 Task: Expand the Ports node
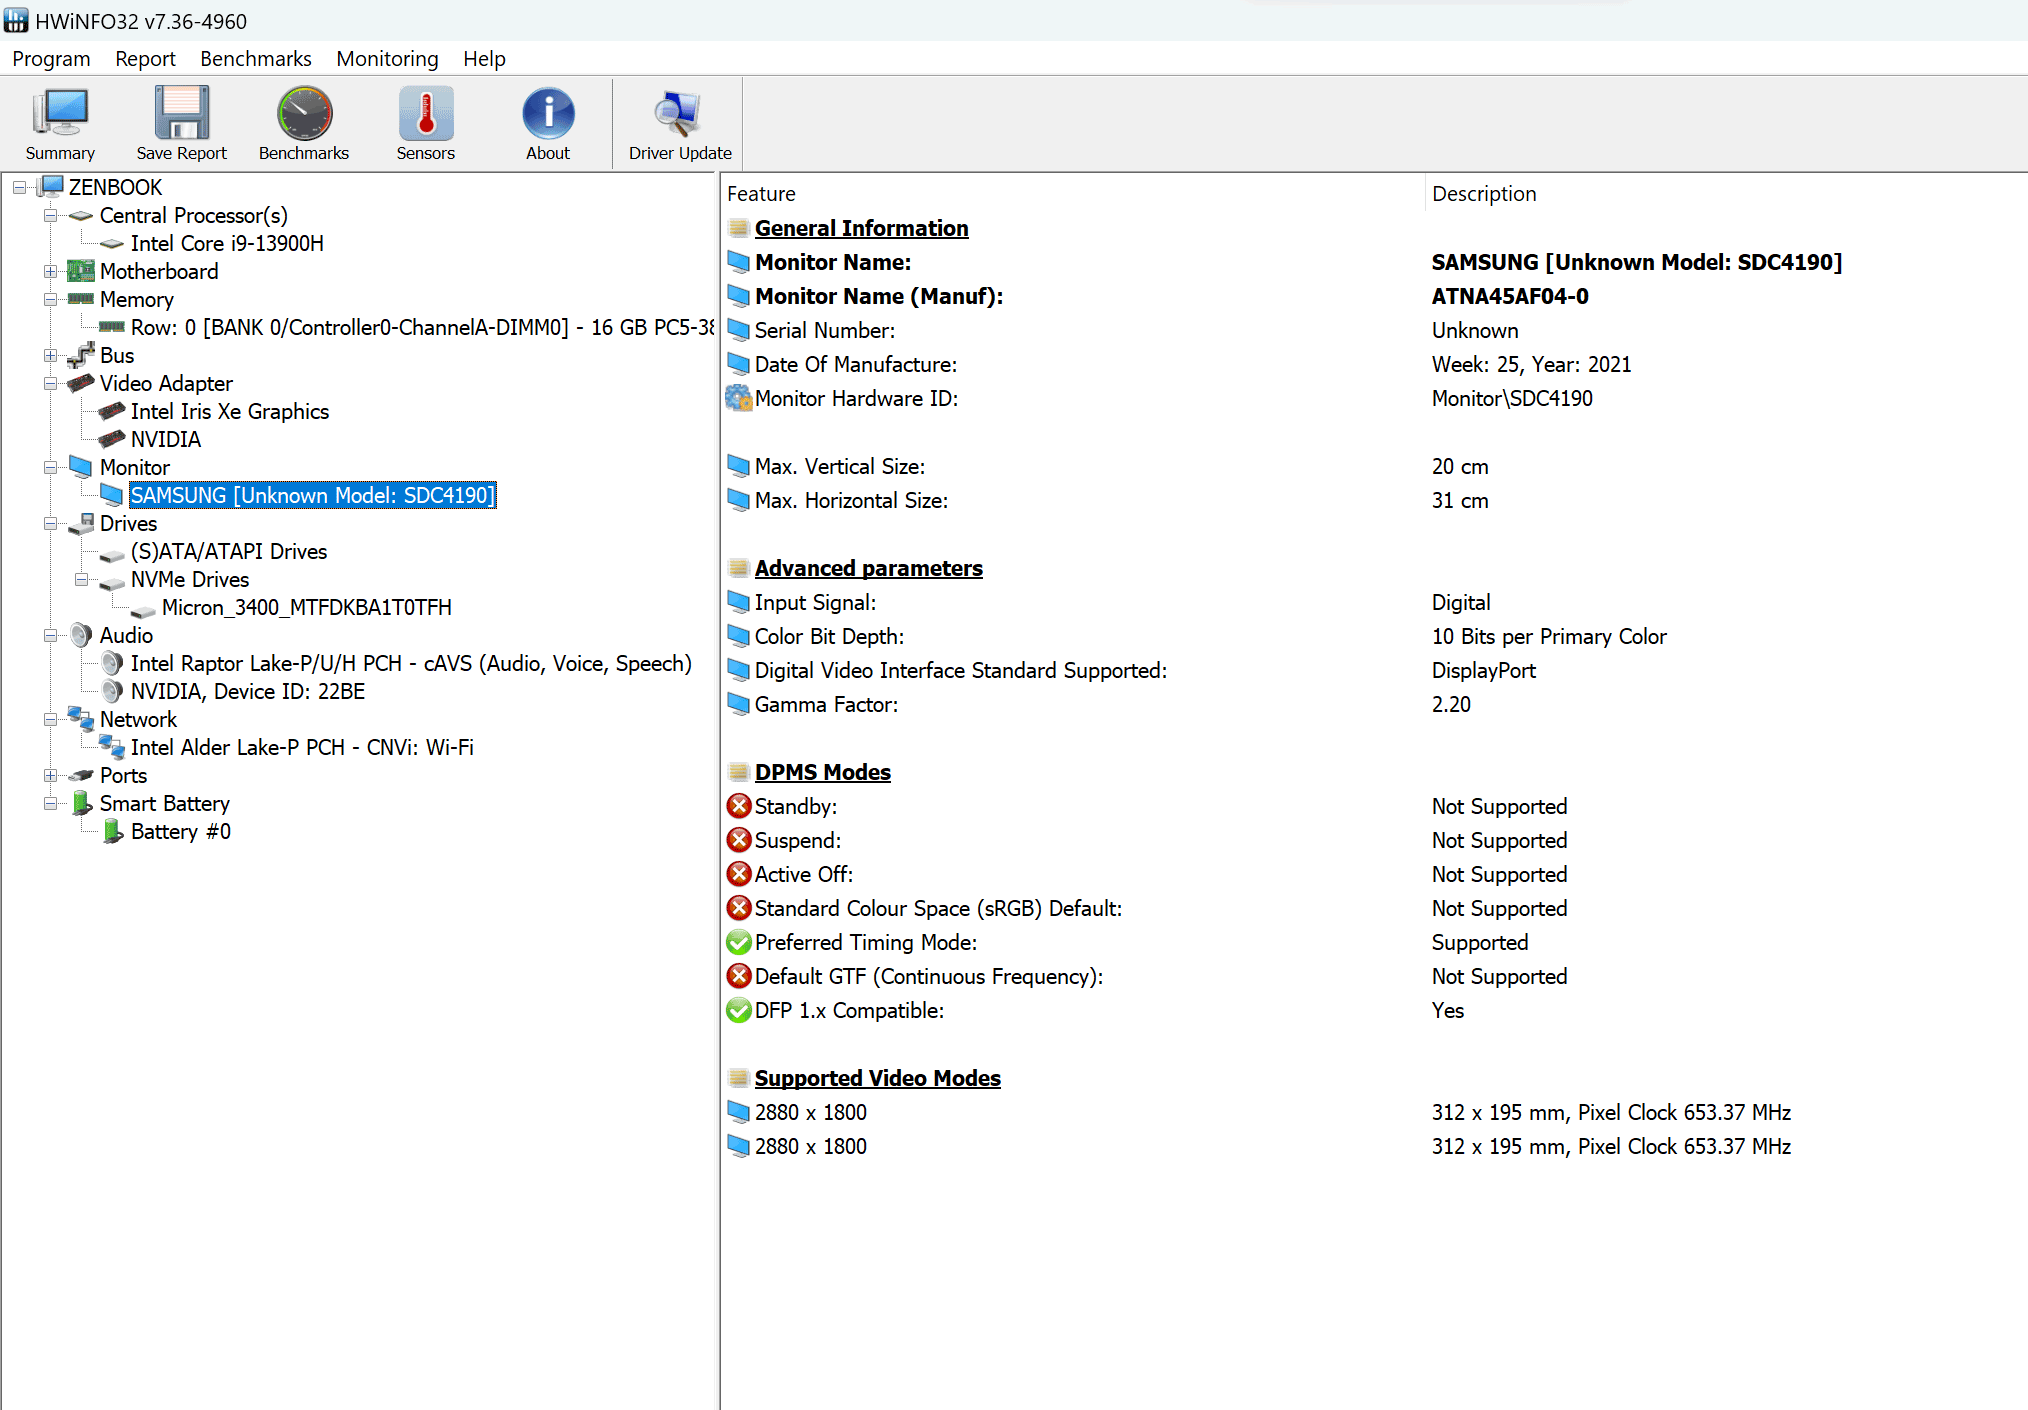click(x=50, y=775)
